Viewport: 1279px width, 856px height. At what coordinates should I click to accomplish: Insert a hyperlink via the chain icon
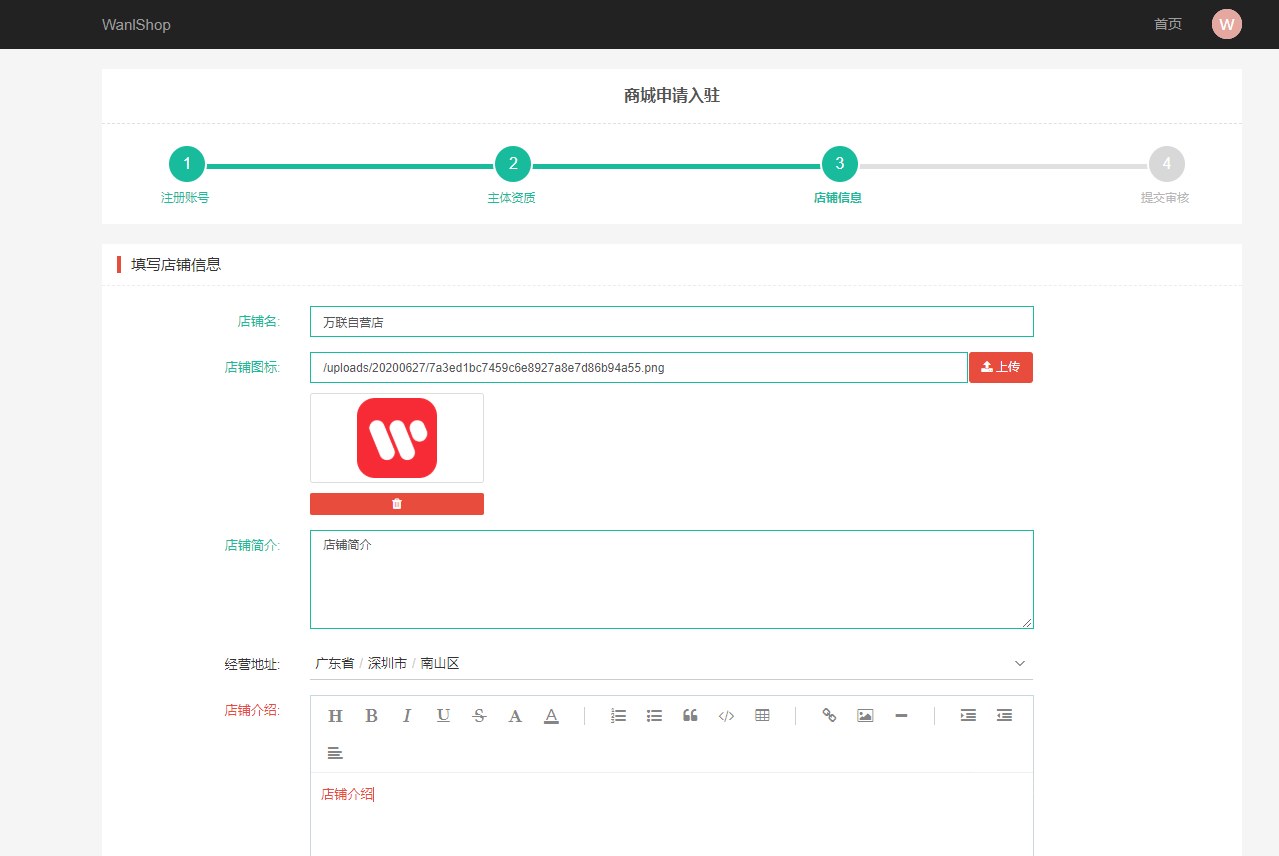pyautogui.click(x=829, y=716)
